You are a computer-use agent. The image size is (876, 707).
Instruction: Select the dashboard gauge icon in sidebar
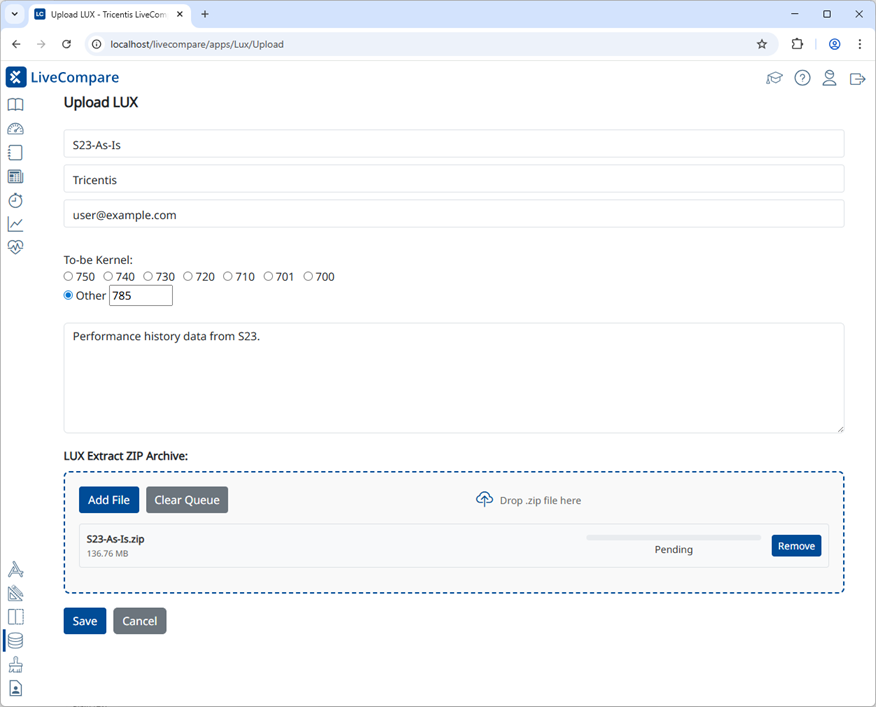point(15,128)
